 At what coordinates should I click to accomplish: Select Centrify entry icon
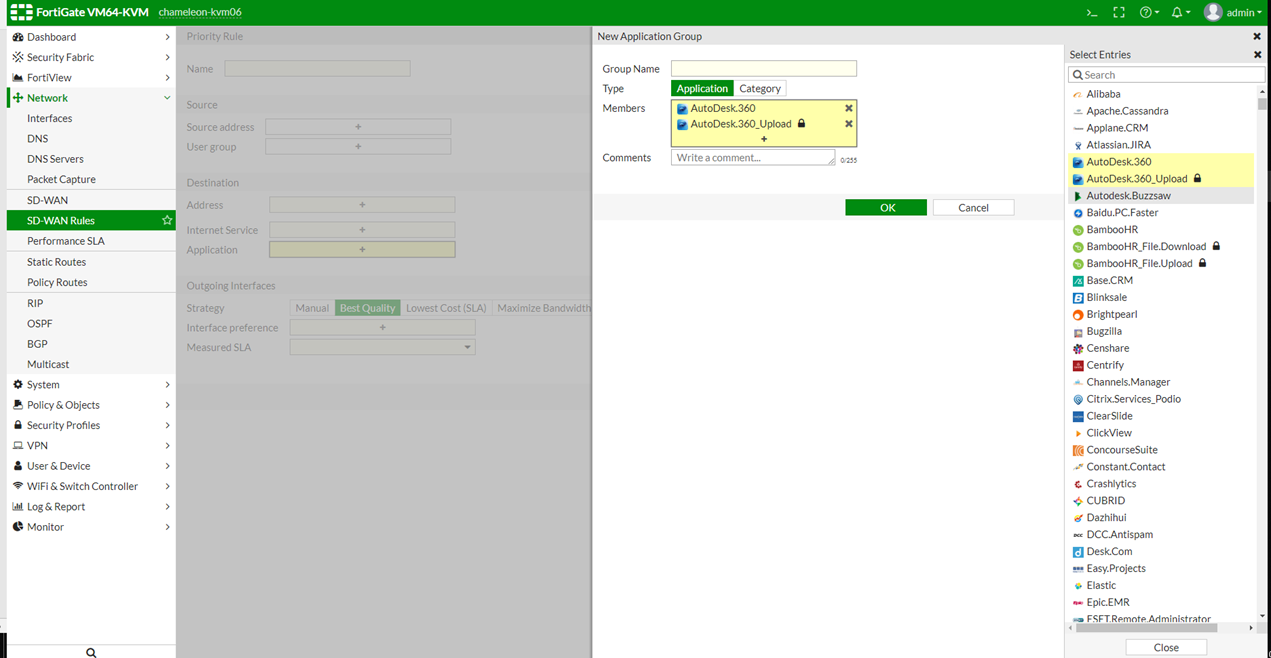click(x=1078, y=366)
